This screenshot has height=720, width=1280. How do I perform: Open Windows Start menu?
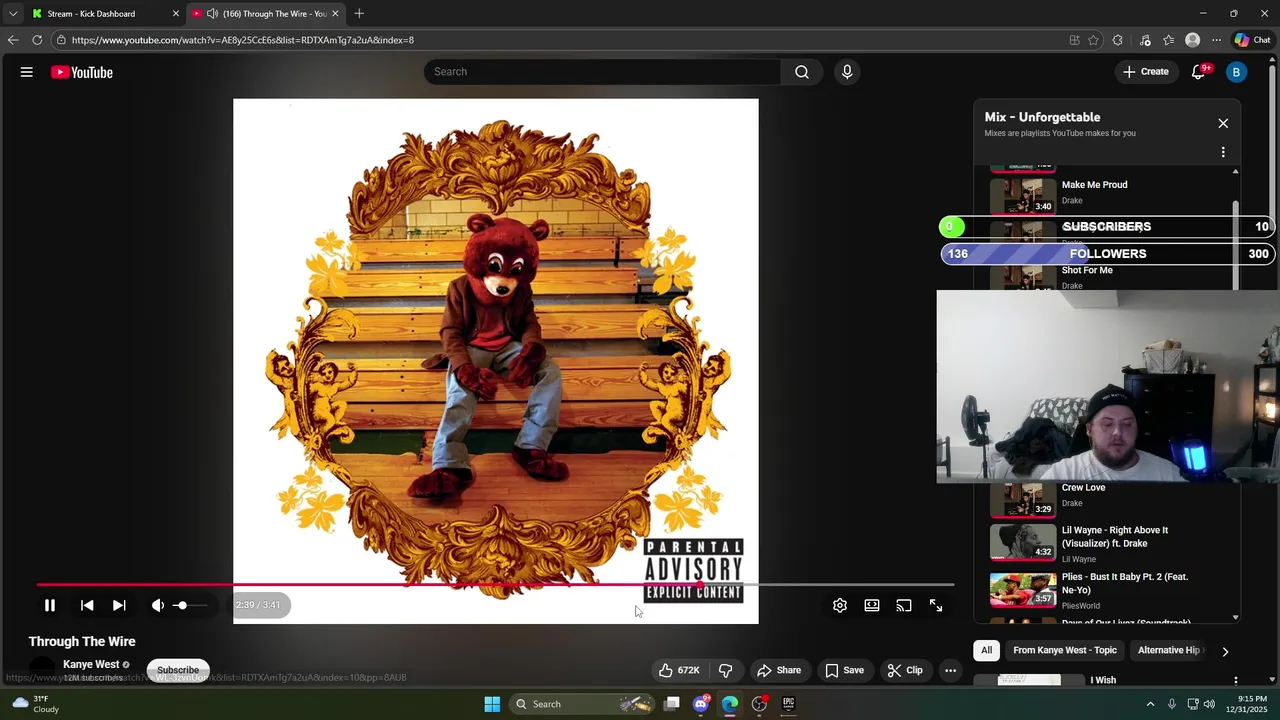(492, 704)
